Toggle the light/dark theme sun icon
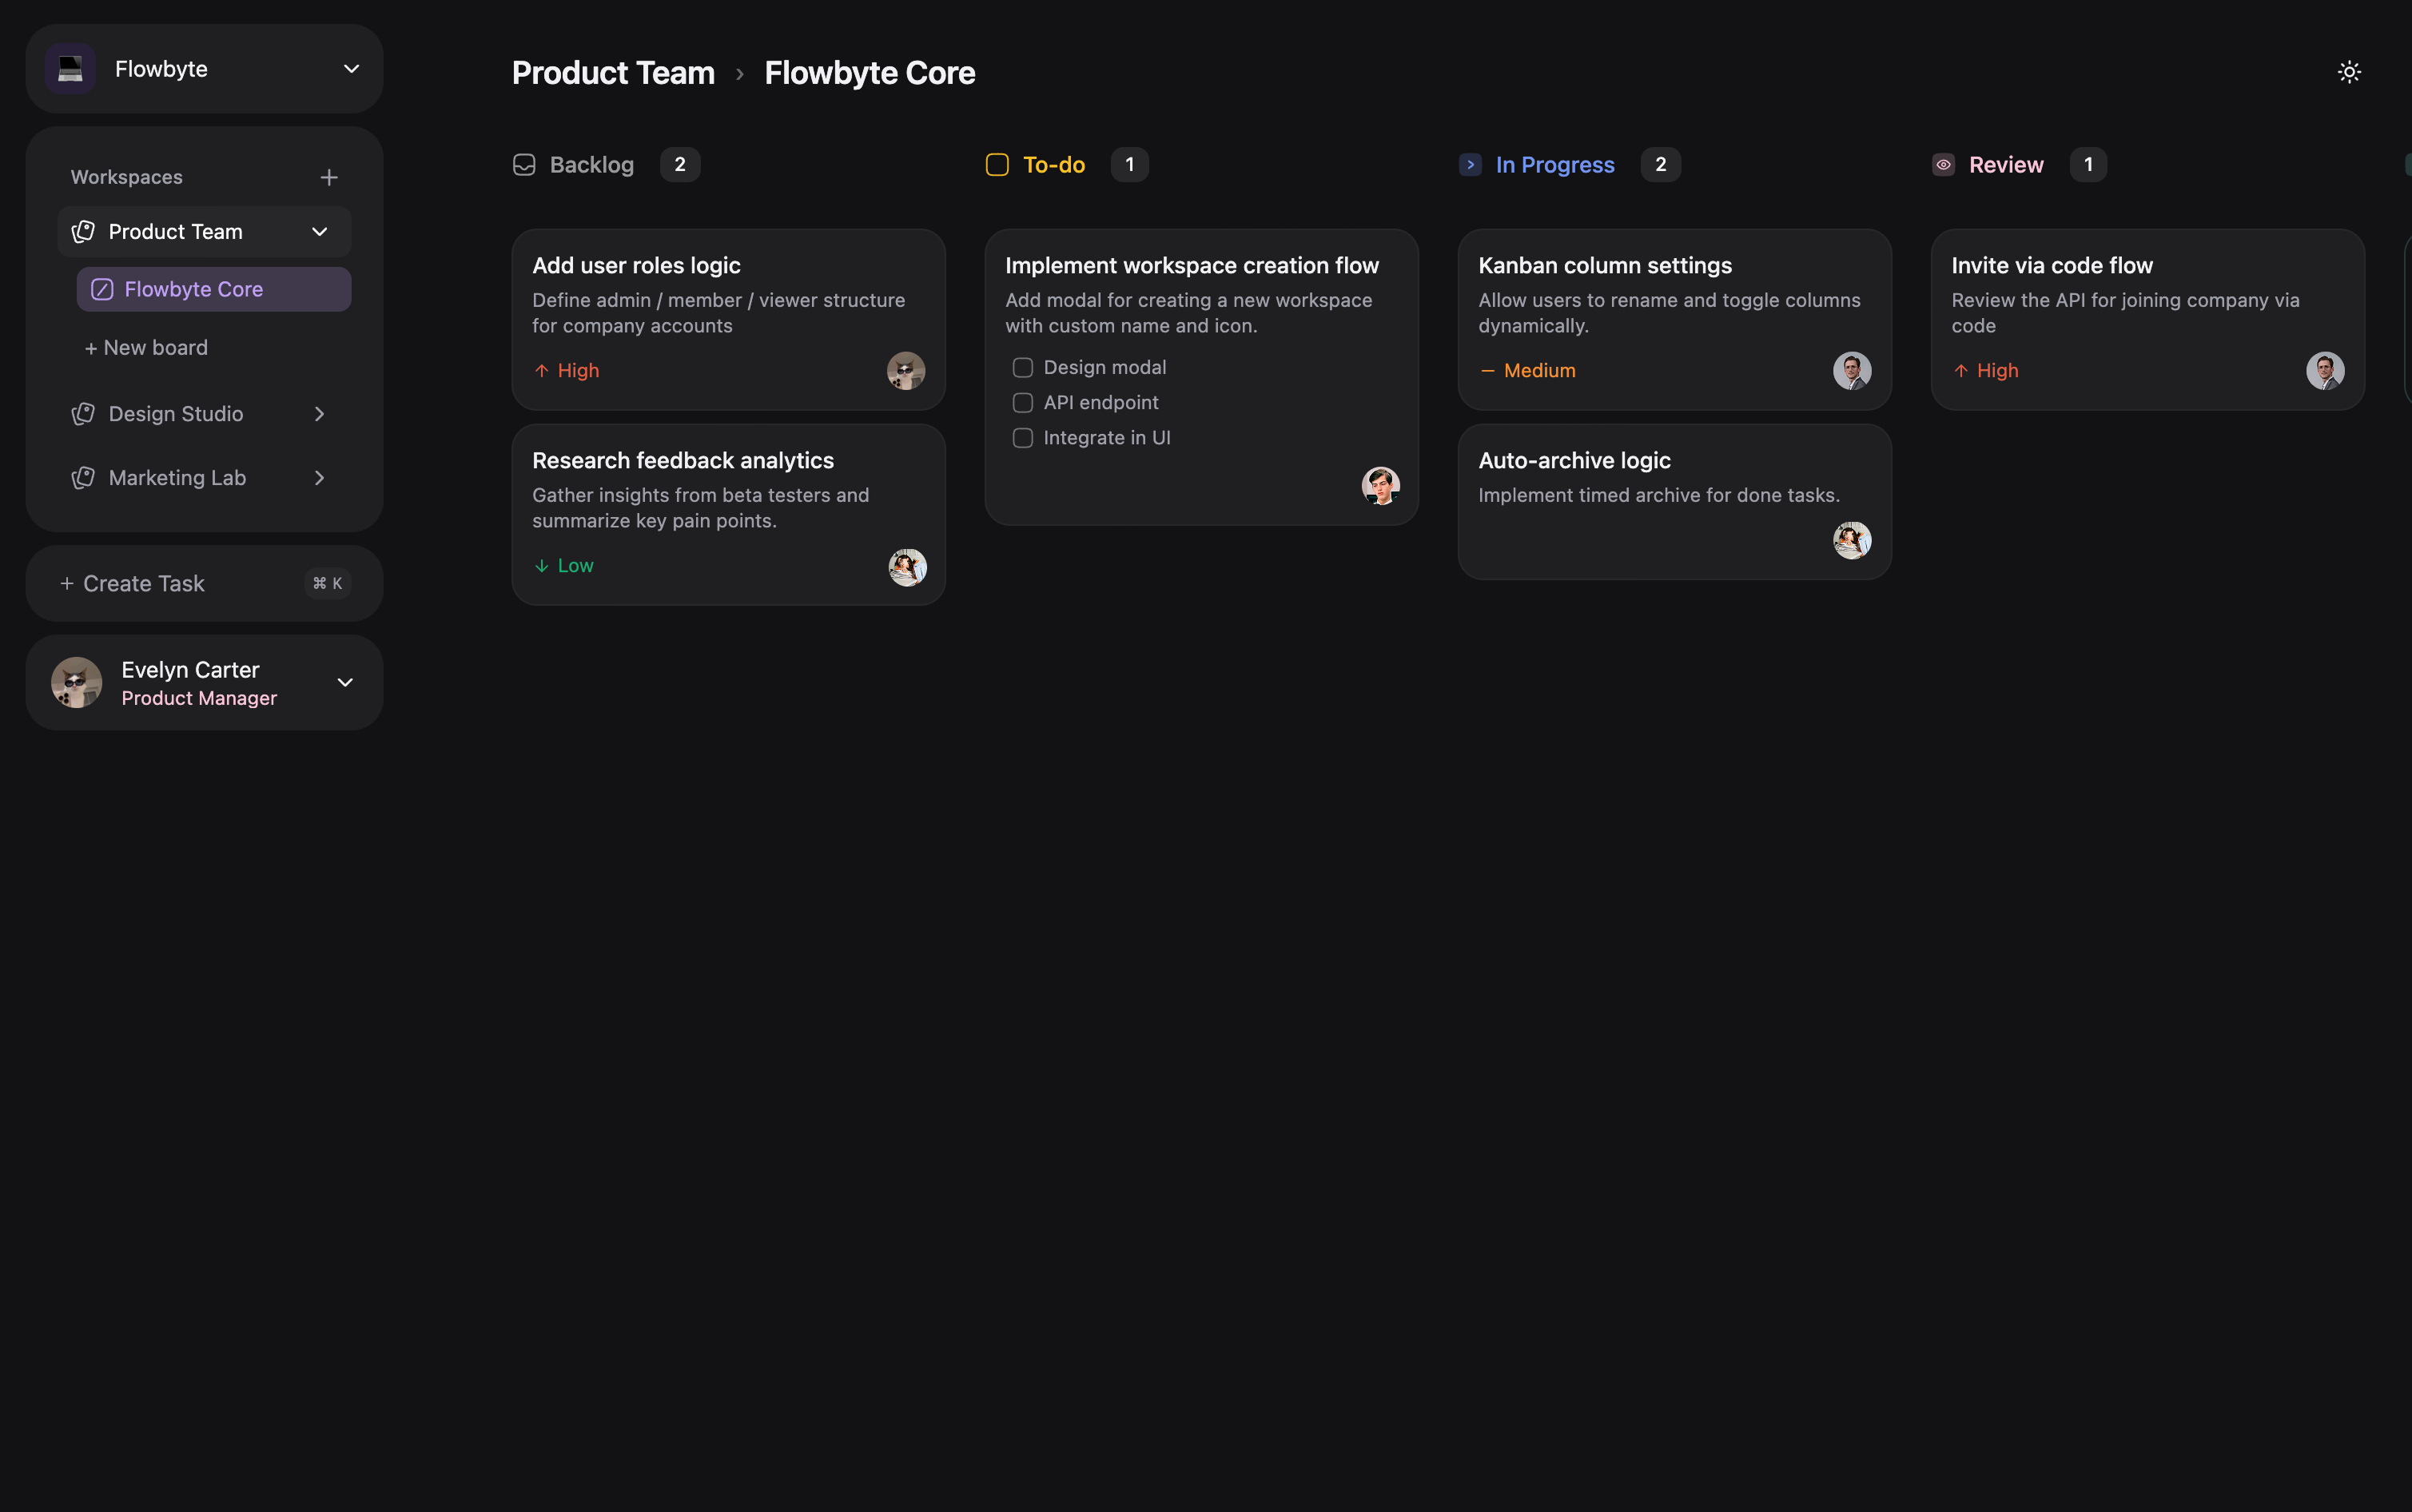 click(x=2349, y=72)
